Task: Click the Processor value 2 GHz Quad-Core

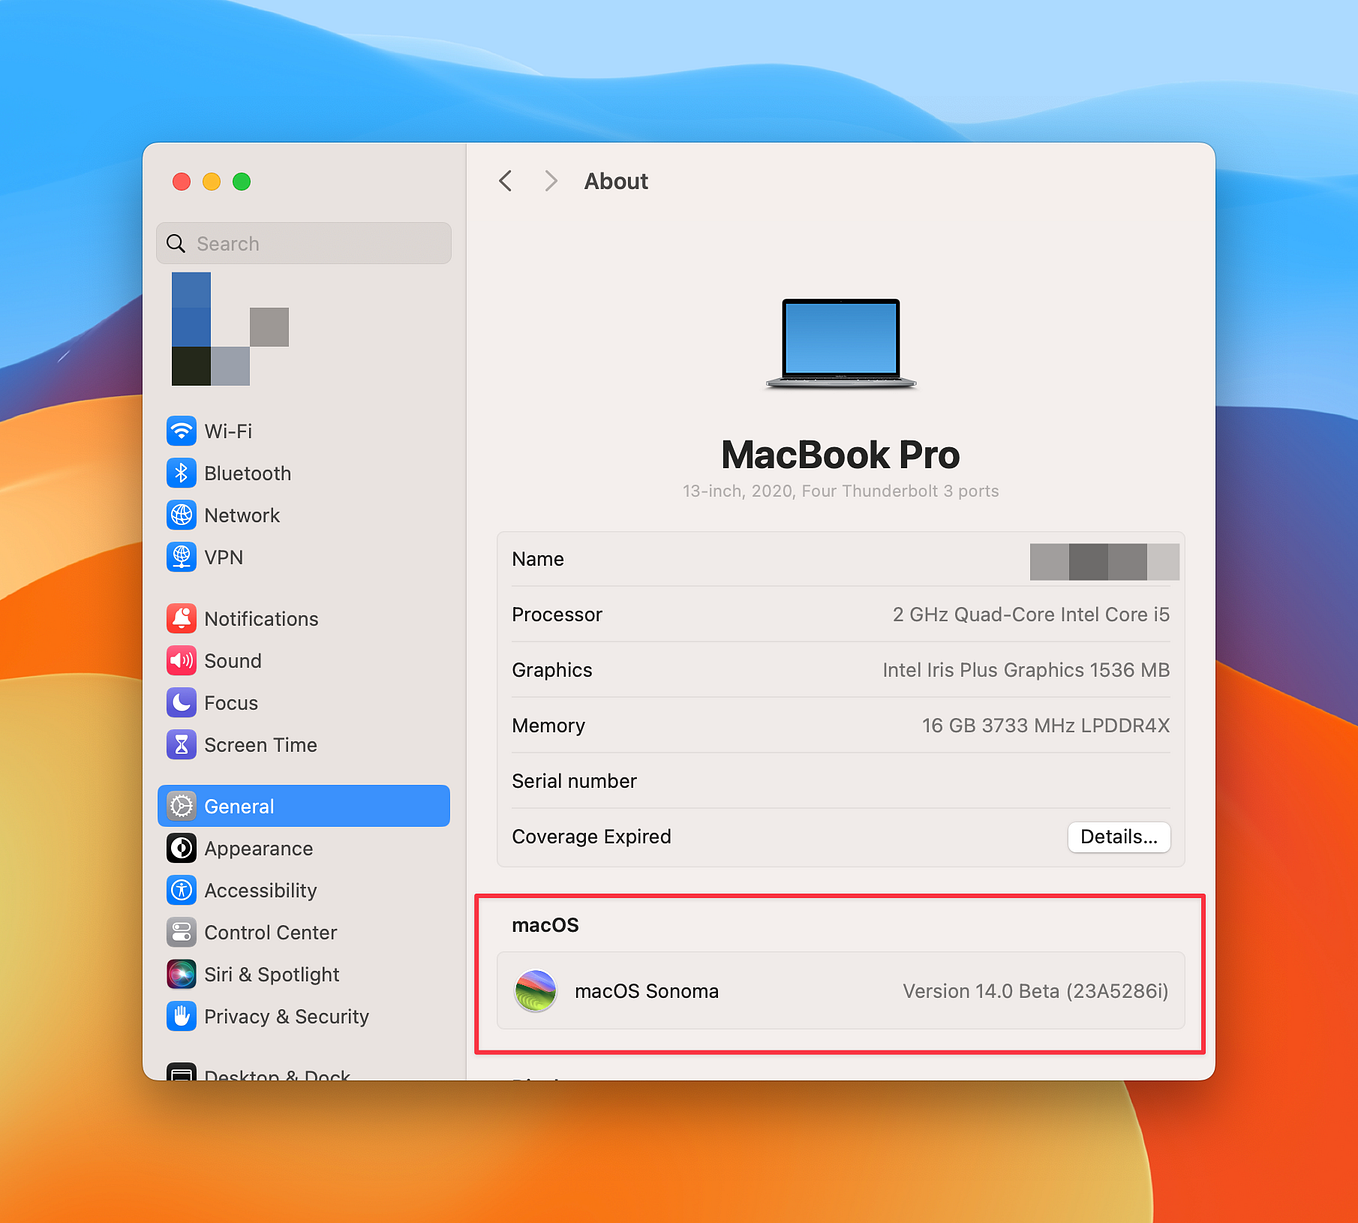Action: [1031, 615]
